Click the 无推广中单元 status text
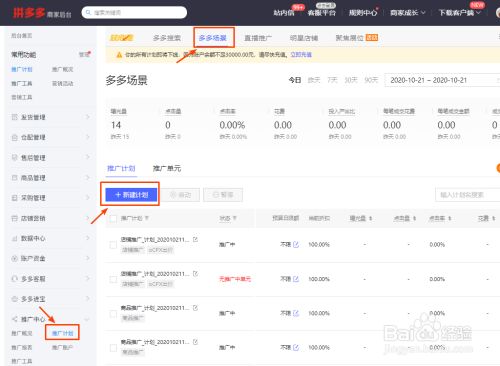Viewport: 500px width, 366px height. click(235, 279)
